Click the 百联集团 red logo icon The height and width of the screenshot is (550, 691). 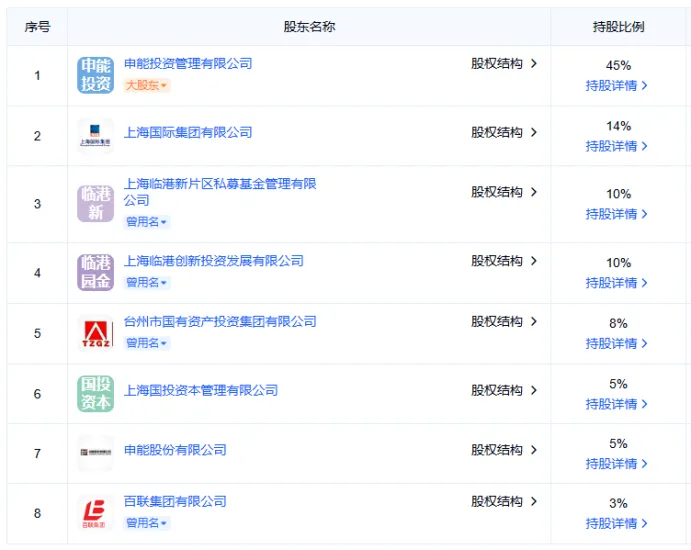pyautogui.click(x=96, y=513)
